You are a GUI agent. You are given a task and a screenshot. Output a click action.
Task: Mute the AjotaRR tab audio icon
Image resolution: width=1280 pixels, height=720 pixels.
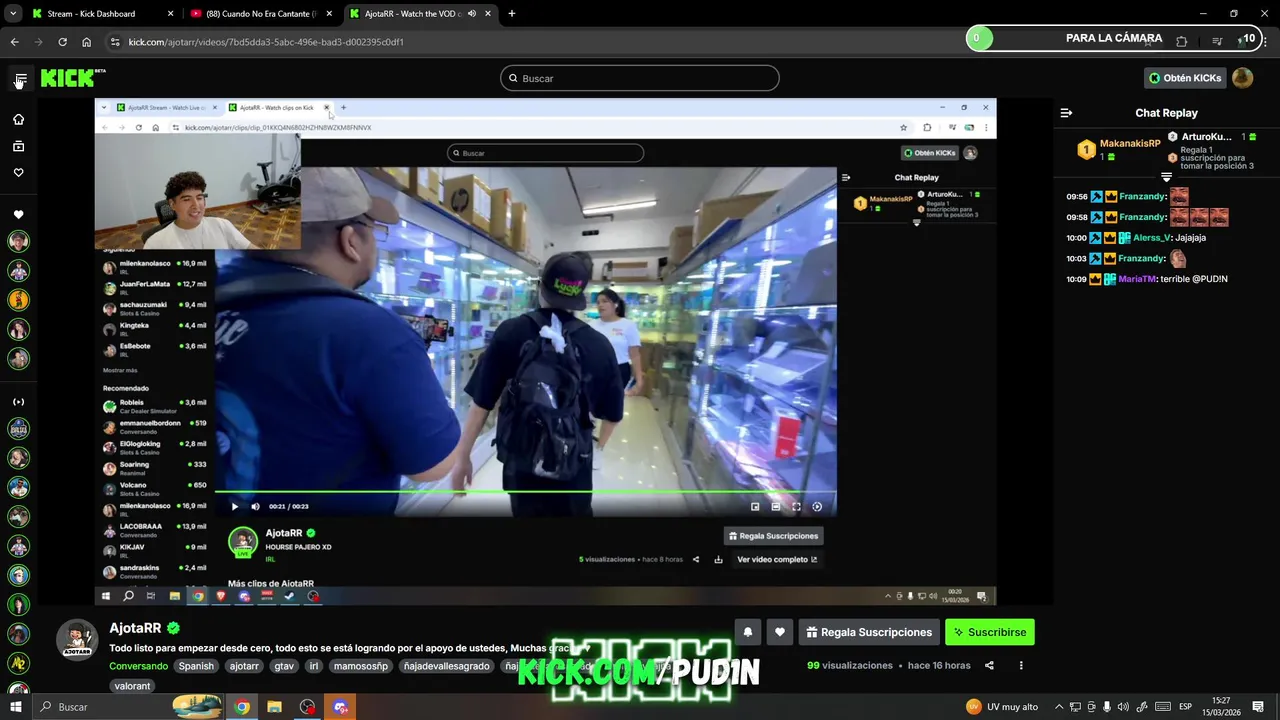click(x=472, y=14)
